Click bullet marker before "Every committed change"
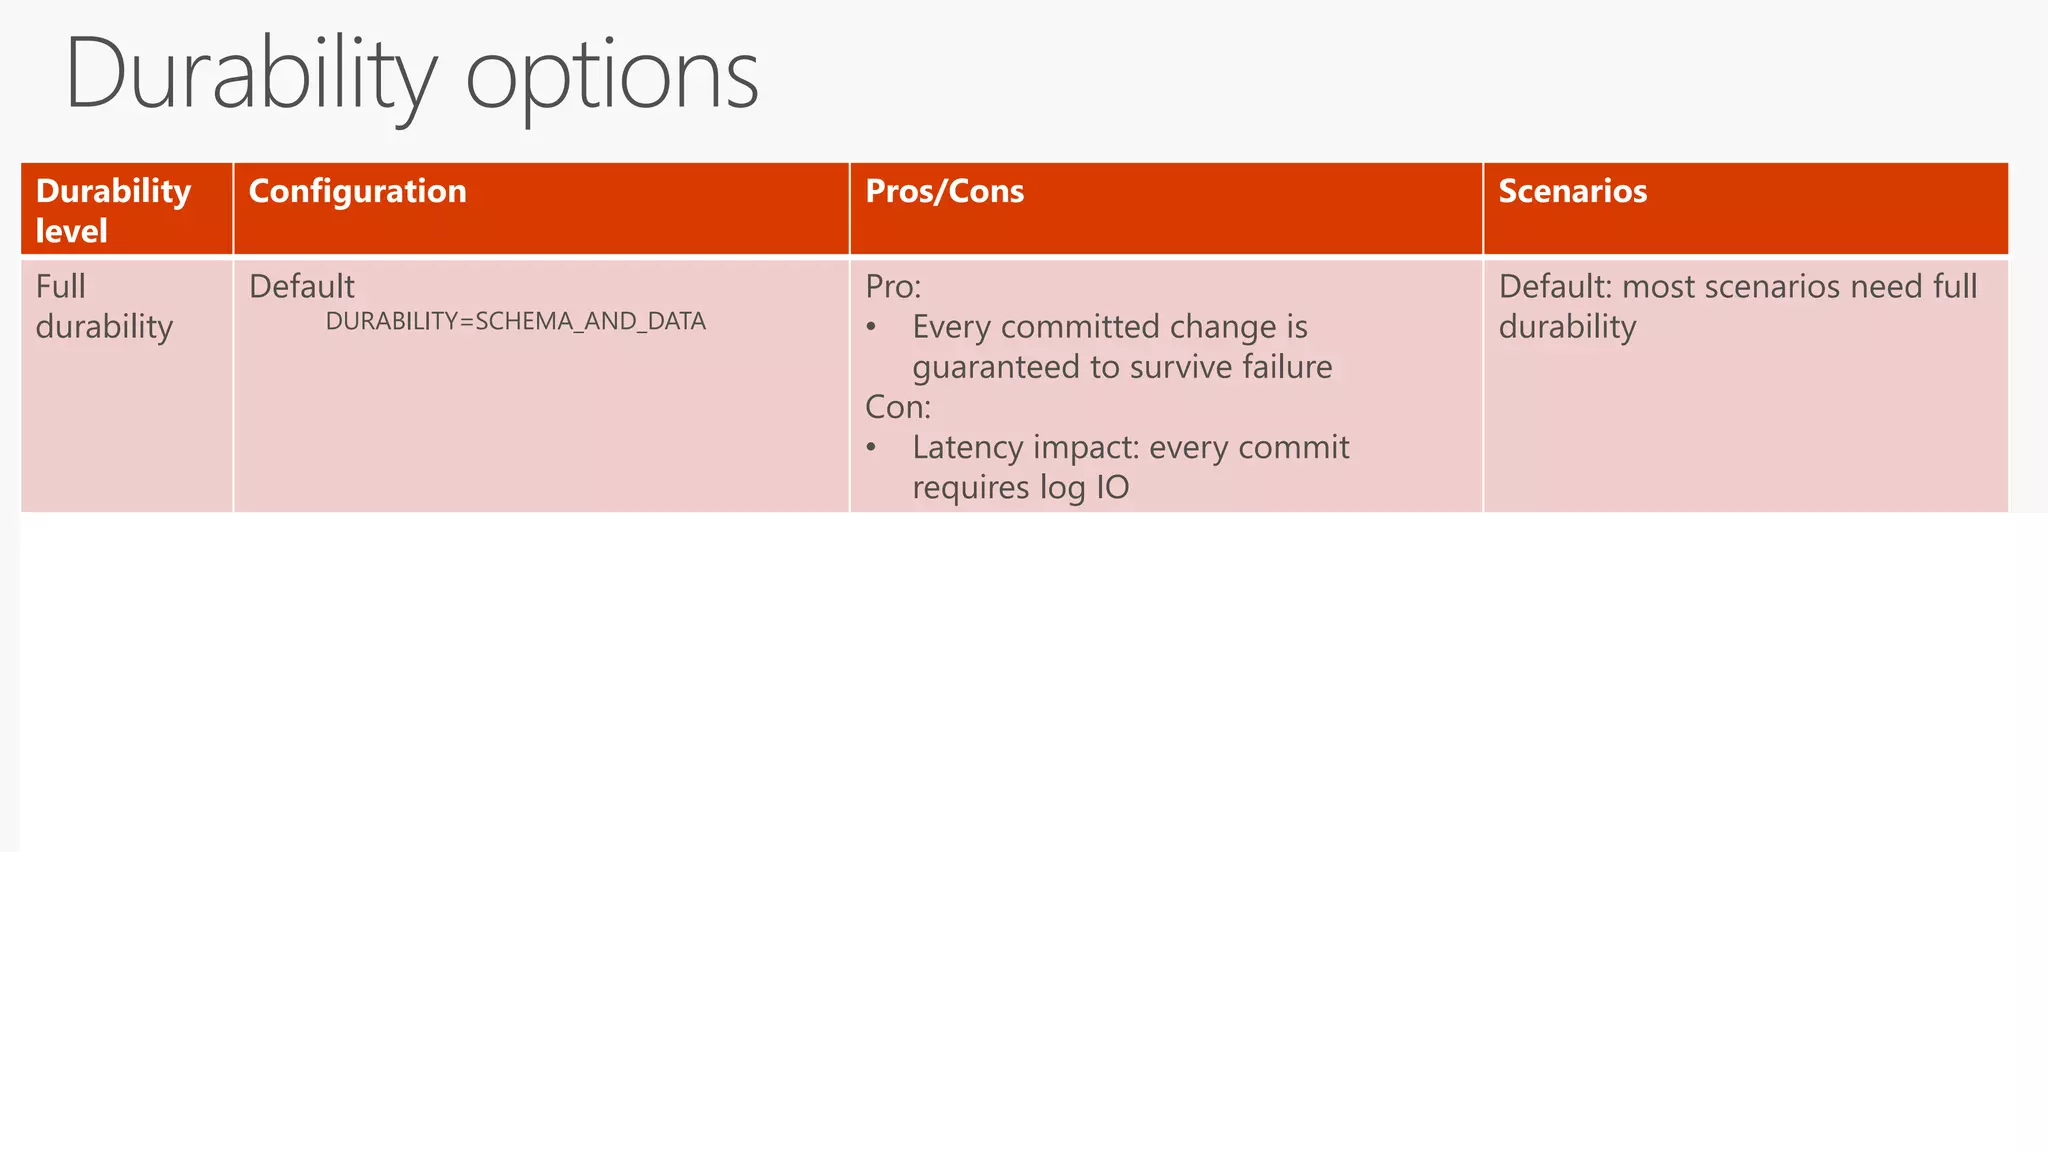The image size is (2048, 1152). click(x=872, y=328)
